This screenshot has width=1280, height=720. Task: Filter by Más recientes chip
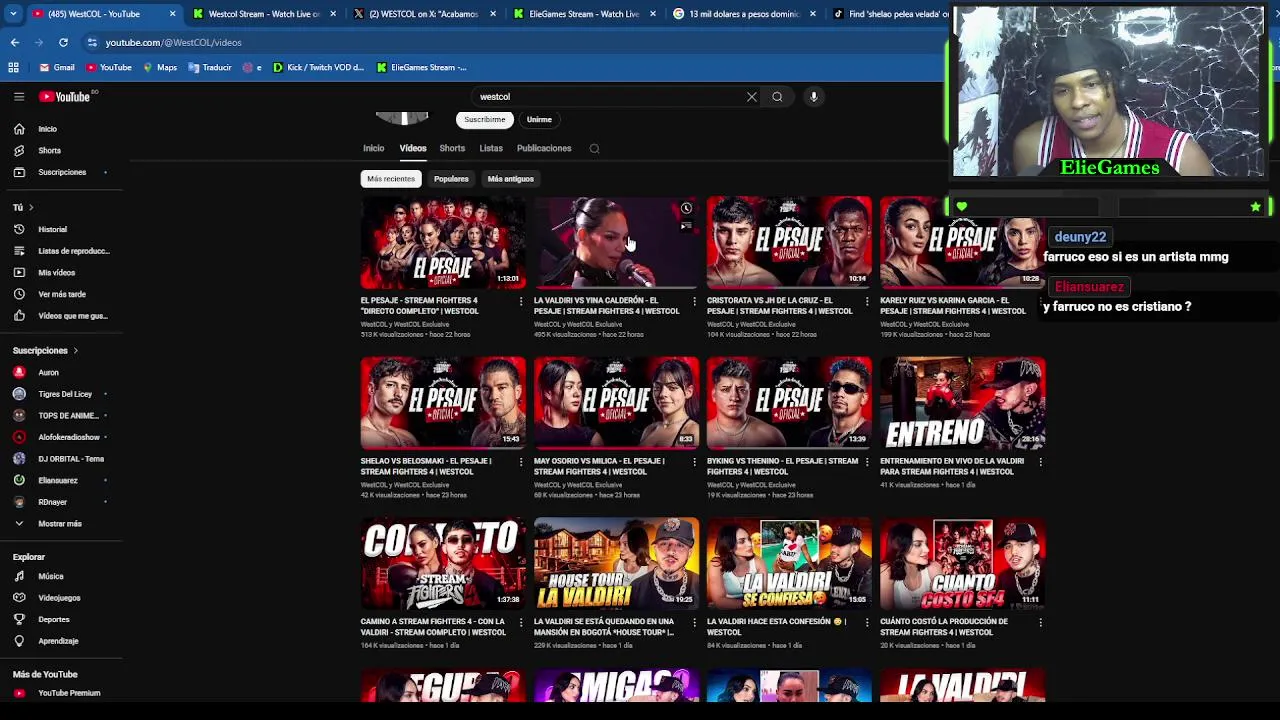click(x=391, y=179)
